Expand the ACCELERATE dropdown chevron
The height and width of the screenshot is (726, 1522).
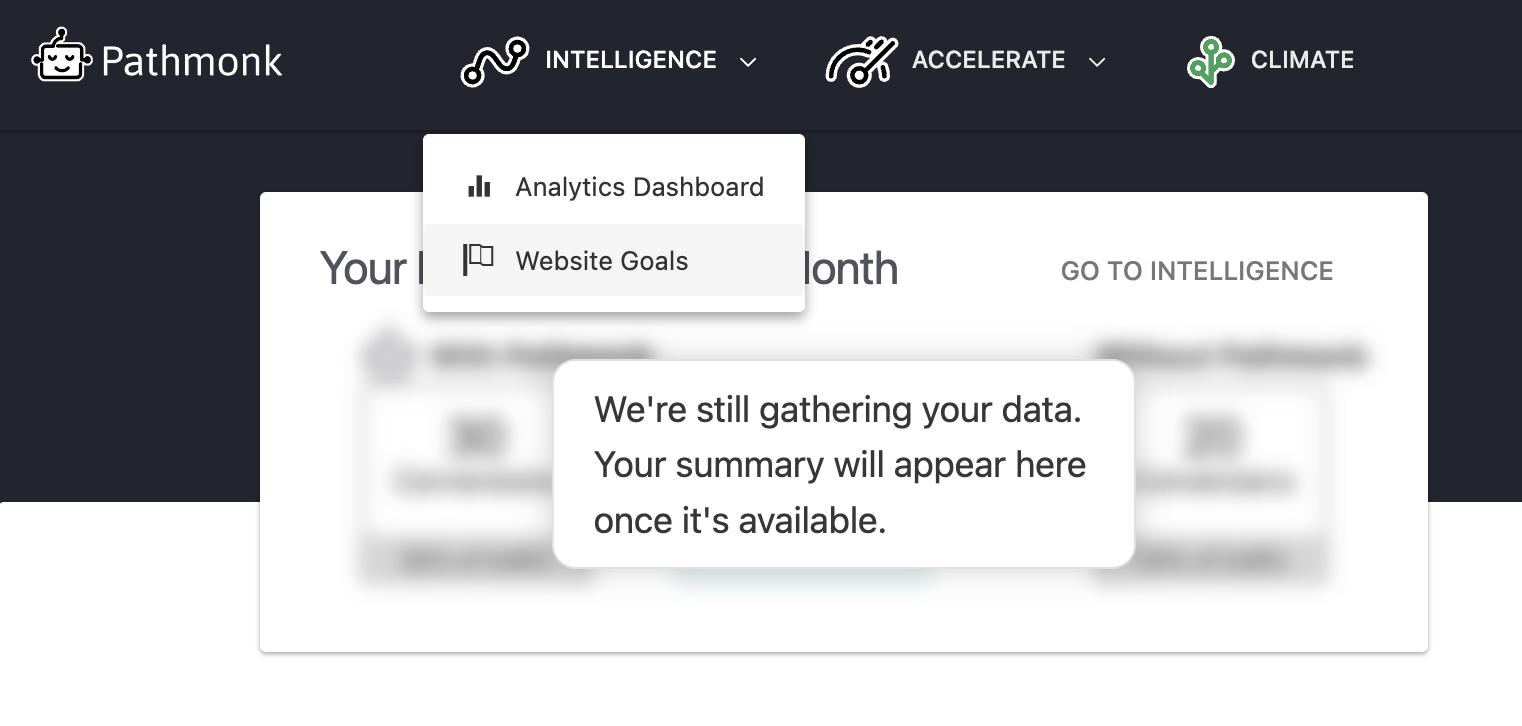click(1097, 62)
